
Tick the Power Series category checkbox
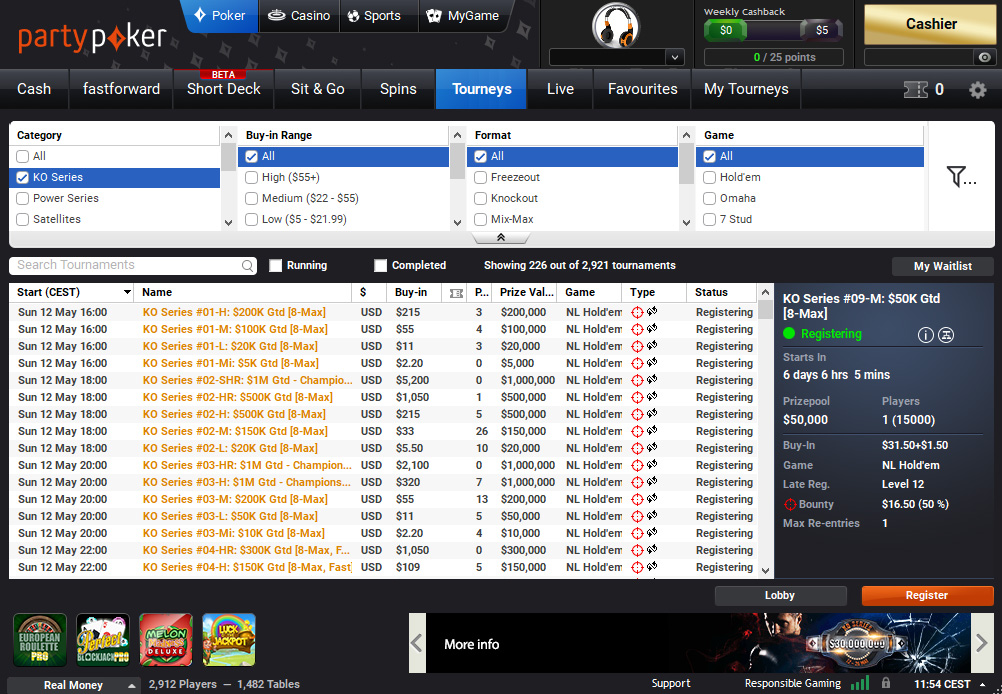pos(23,198)
